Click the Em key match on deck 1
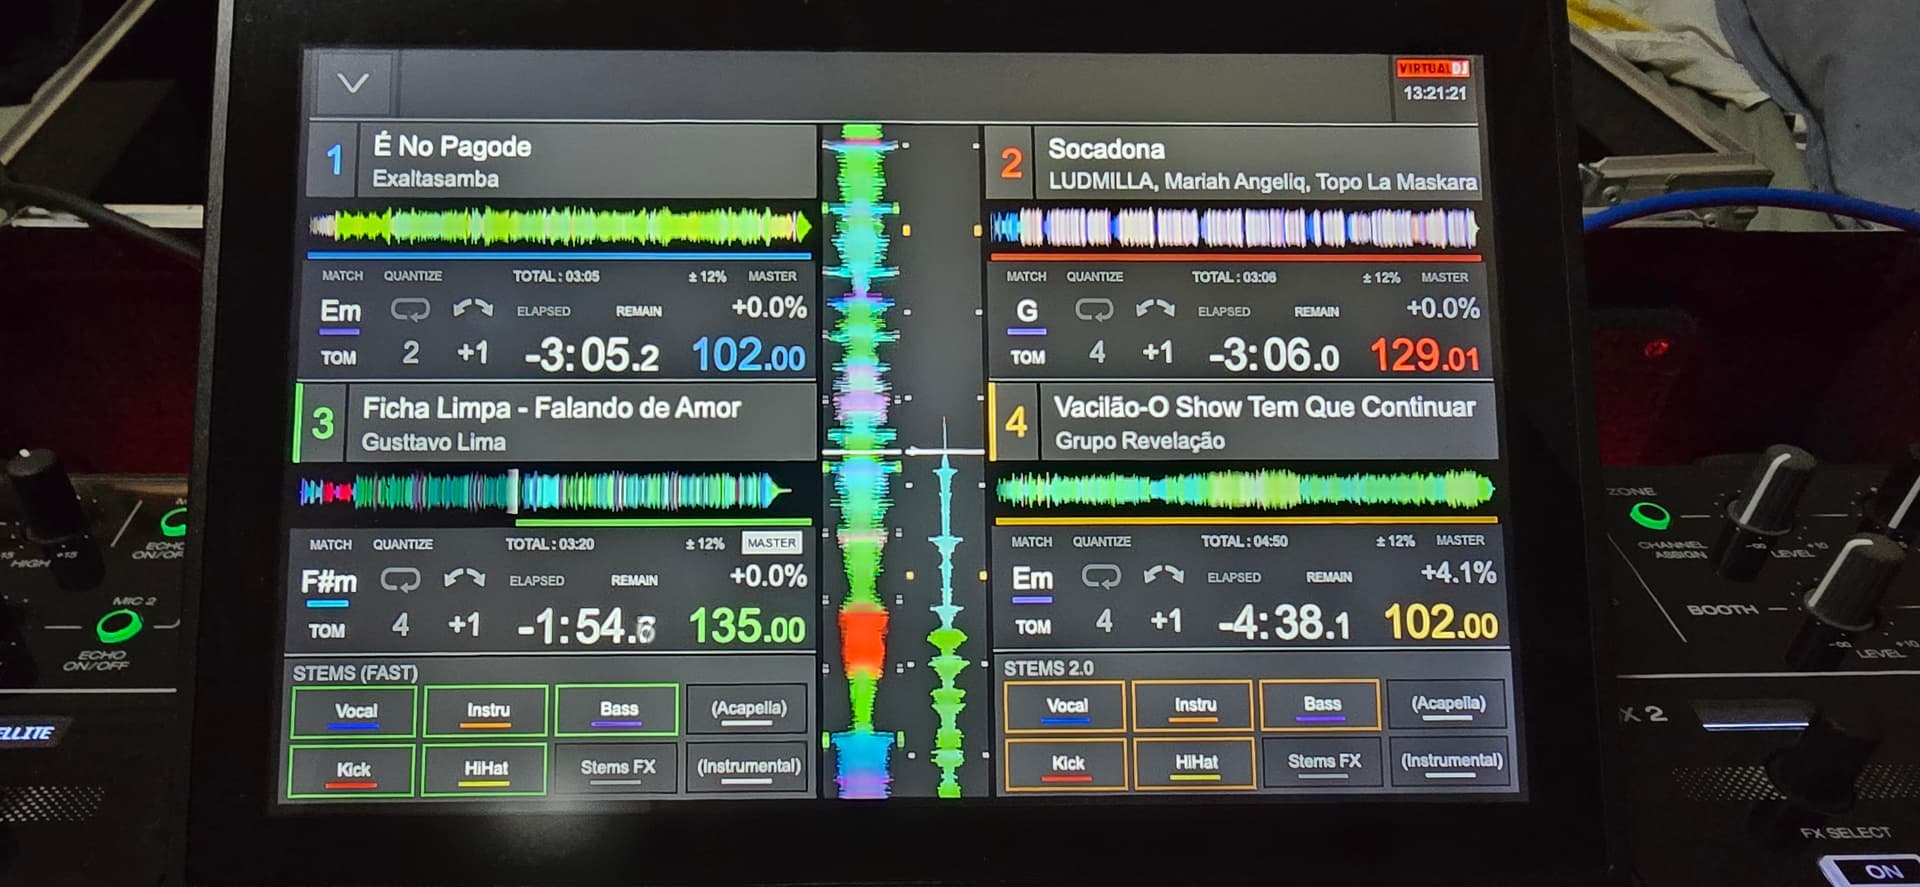The height and width of the screenshot is (887, 1920). point(340,313)
